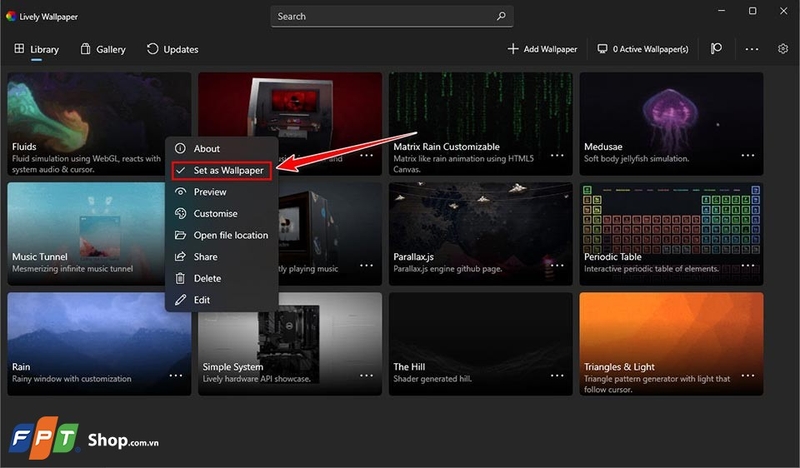Select The Hill wallpaper tile
This screenshot has width=800, height=468.
tap(481, 343)
